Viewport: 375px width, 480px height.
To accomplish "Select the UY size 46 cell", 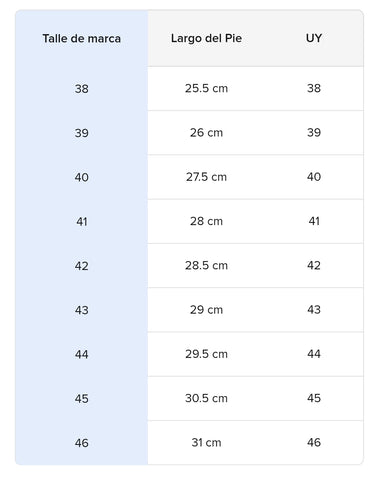I will (x=314, y=443).
